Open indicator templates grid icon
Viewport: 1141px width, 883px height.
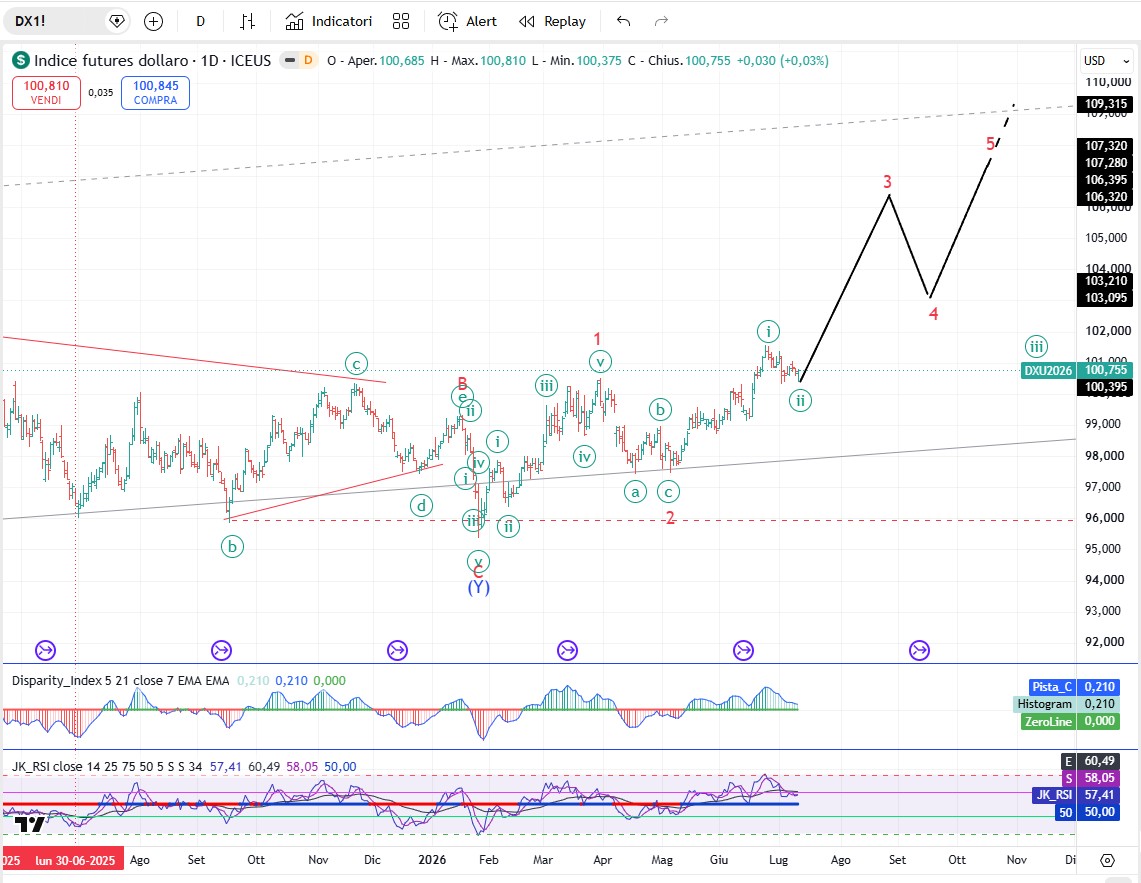click(x=401, y=22)
